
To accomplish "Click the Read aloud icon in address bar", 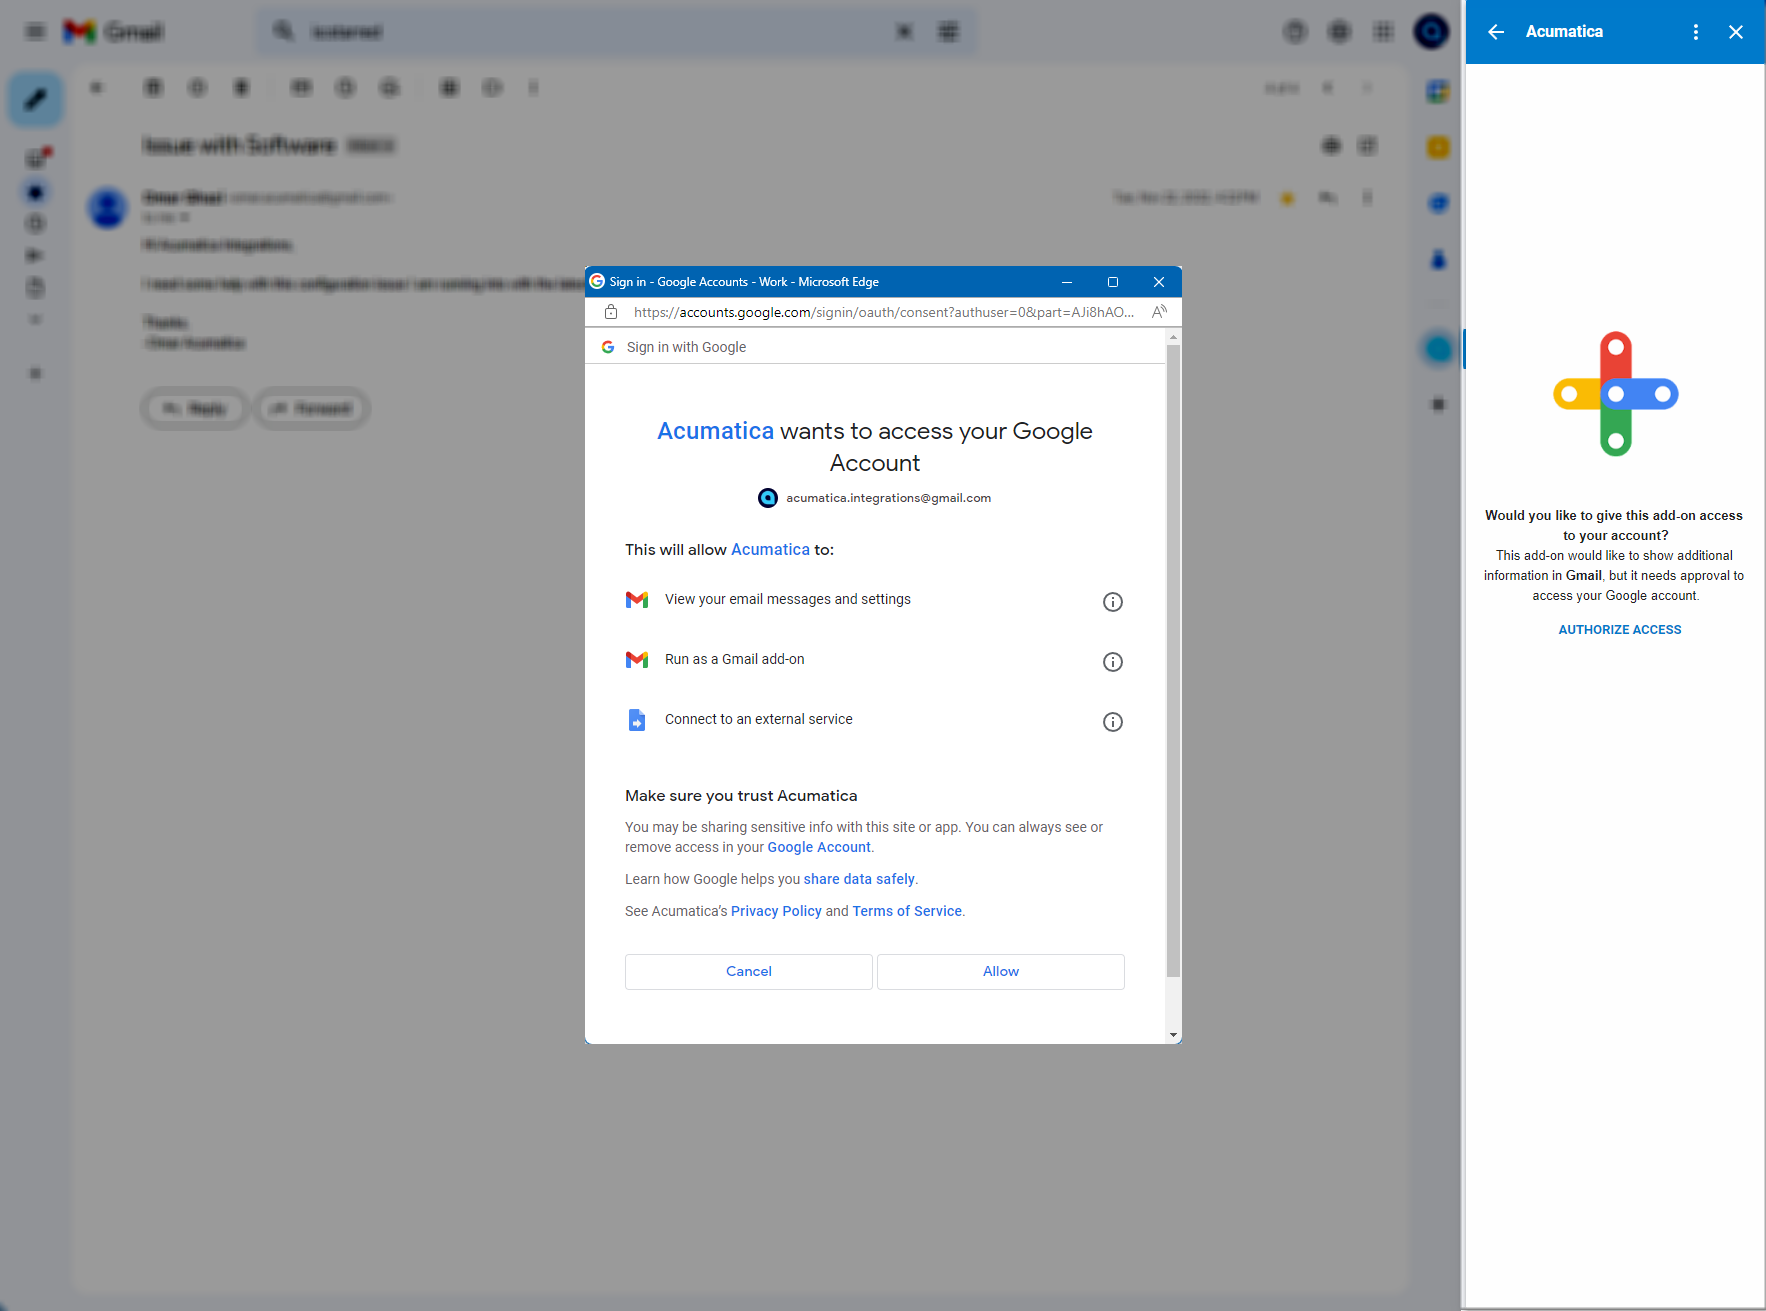I will 1159,312.
